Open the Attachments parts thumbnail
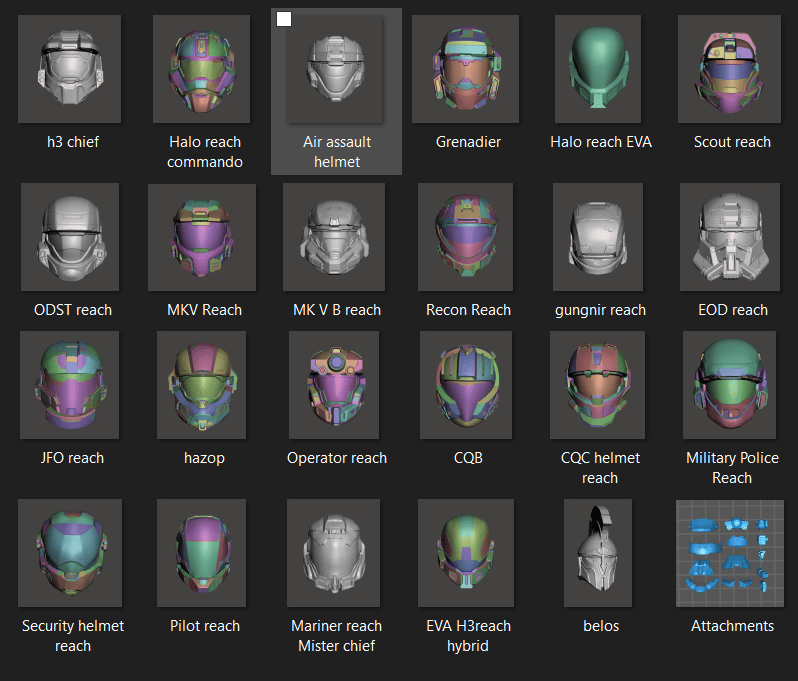This screenshot has height=681, width=798. click(730, 553)
